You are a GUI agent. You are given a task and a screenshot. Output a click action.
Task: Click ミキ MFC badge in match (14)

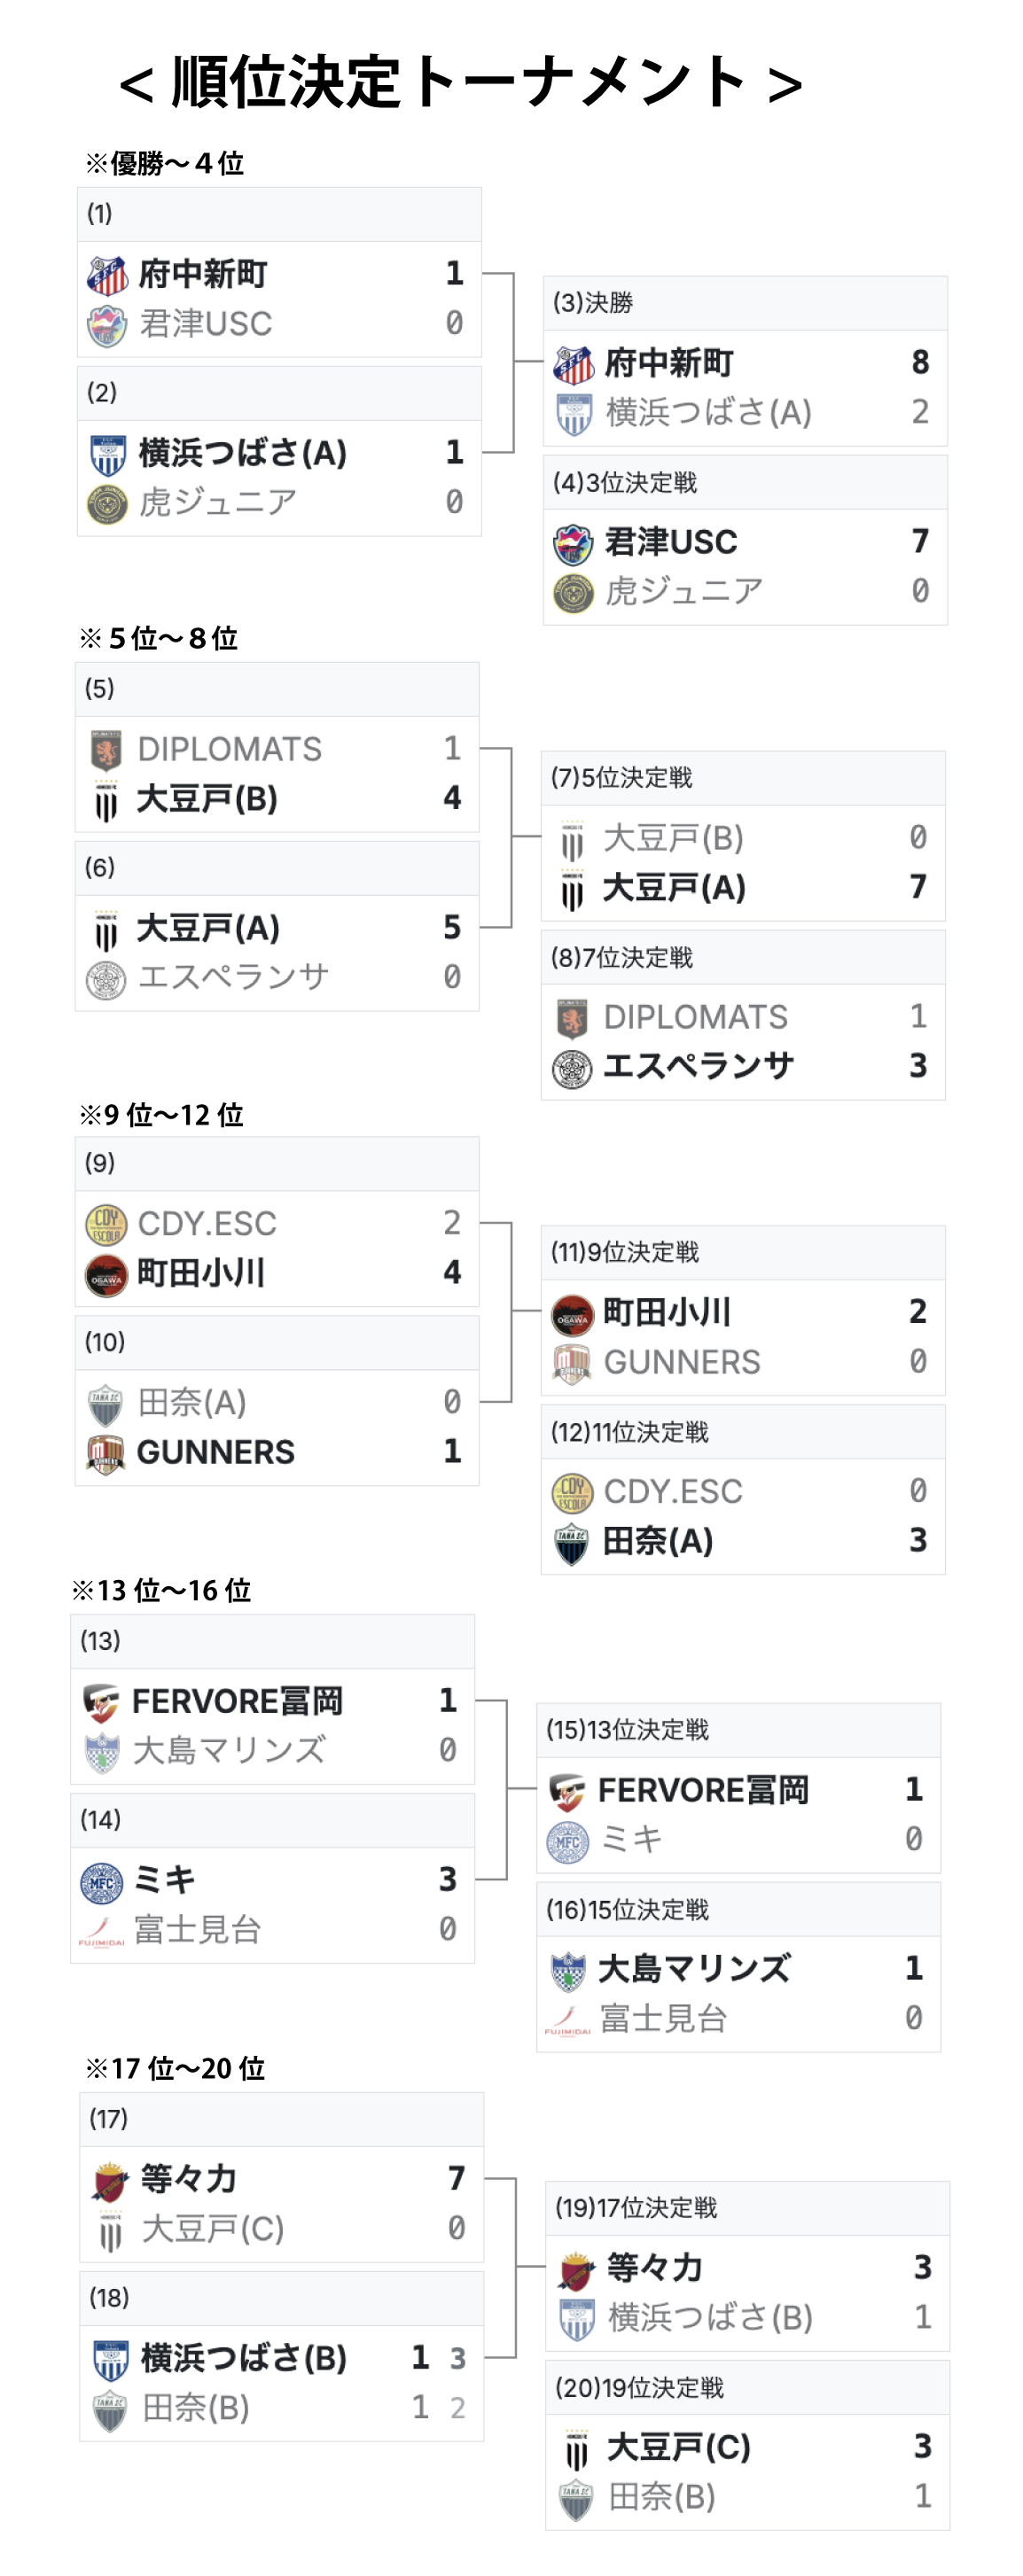(x=101, y=1880)
